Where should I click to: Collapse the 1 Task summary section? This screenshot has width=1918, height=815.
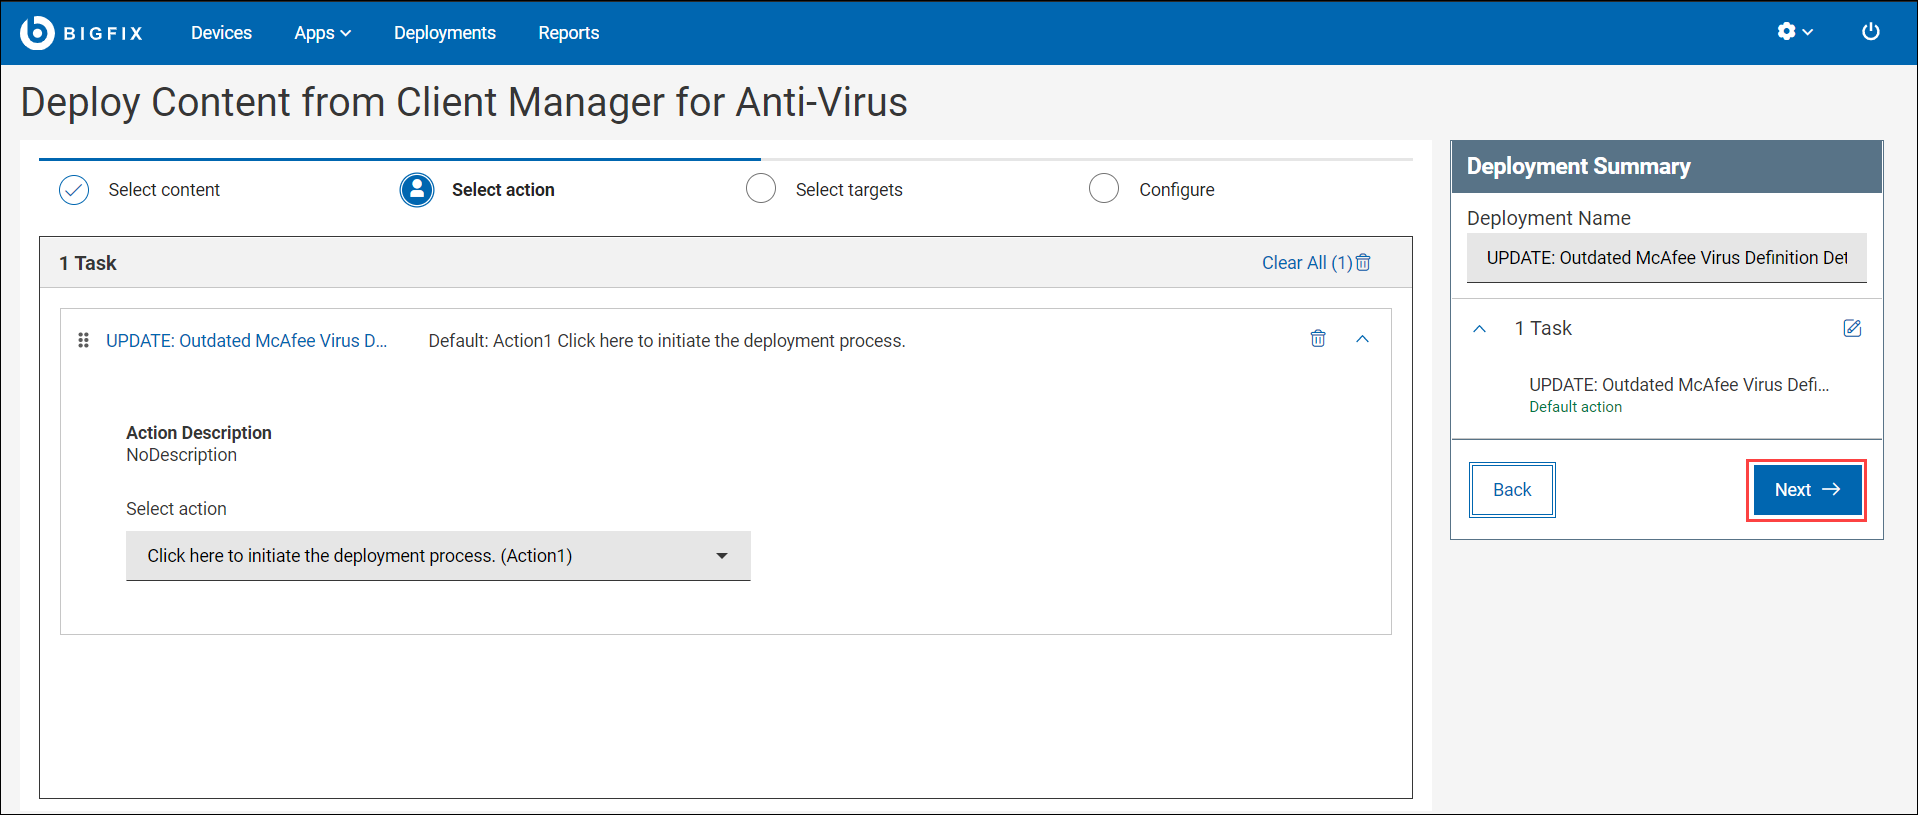[x=1480, y=329]
